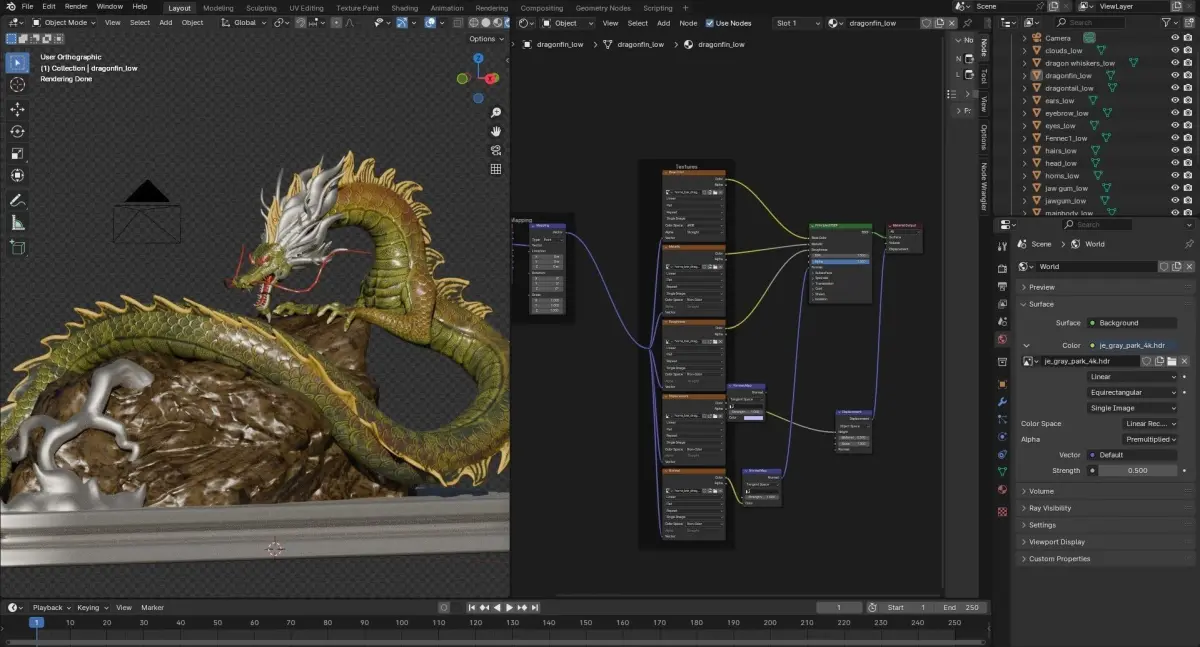Disable rendering for clouds_low camera icon
1200x647 pixels.
[1187, 51]
